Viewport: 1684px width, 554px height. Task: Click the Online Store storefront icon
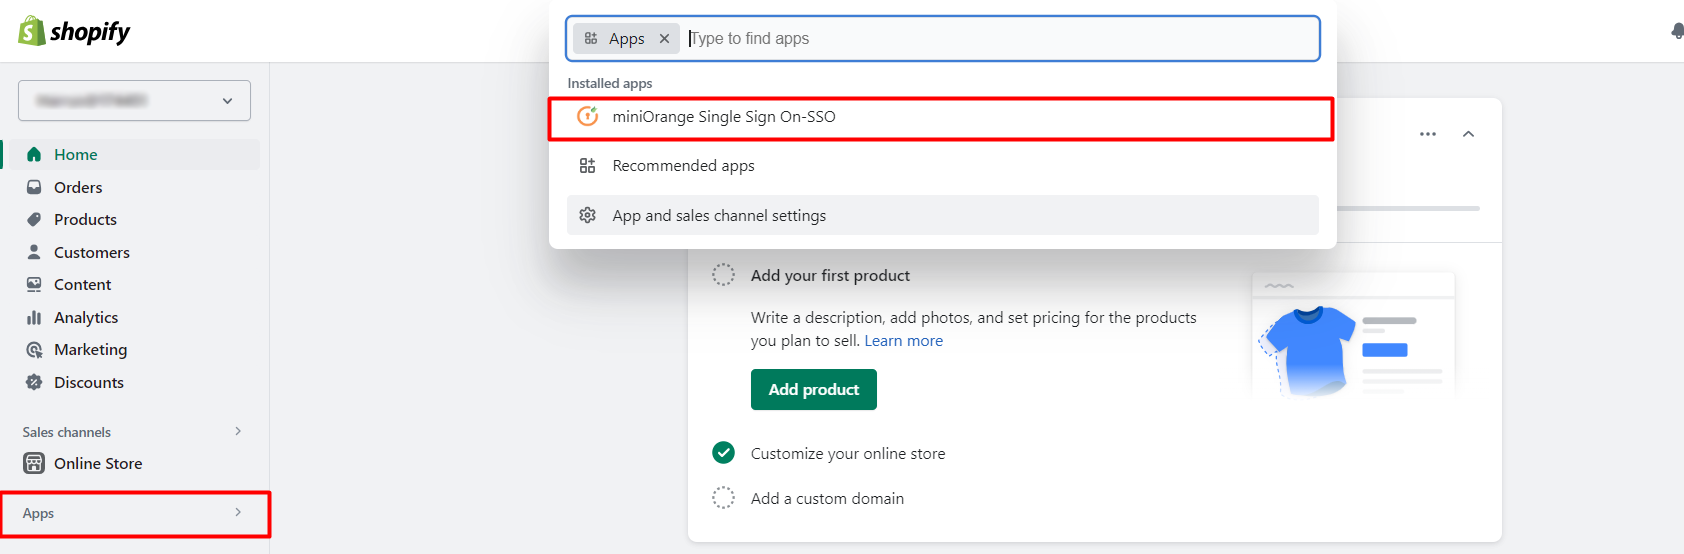click(34, 463)
